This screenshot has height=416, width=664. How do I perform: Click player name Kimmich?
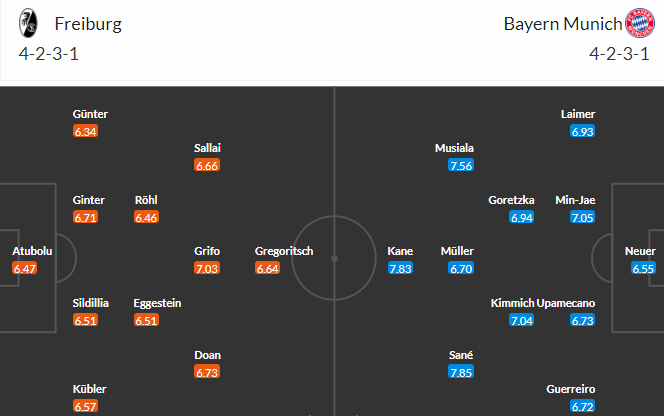point(512,303)
